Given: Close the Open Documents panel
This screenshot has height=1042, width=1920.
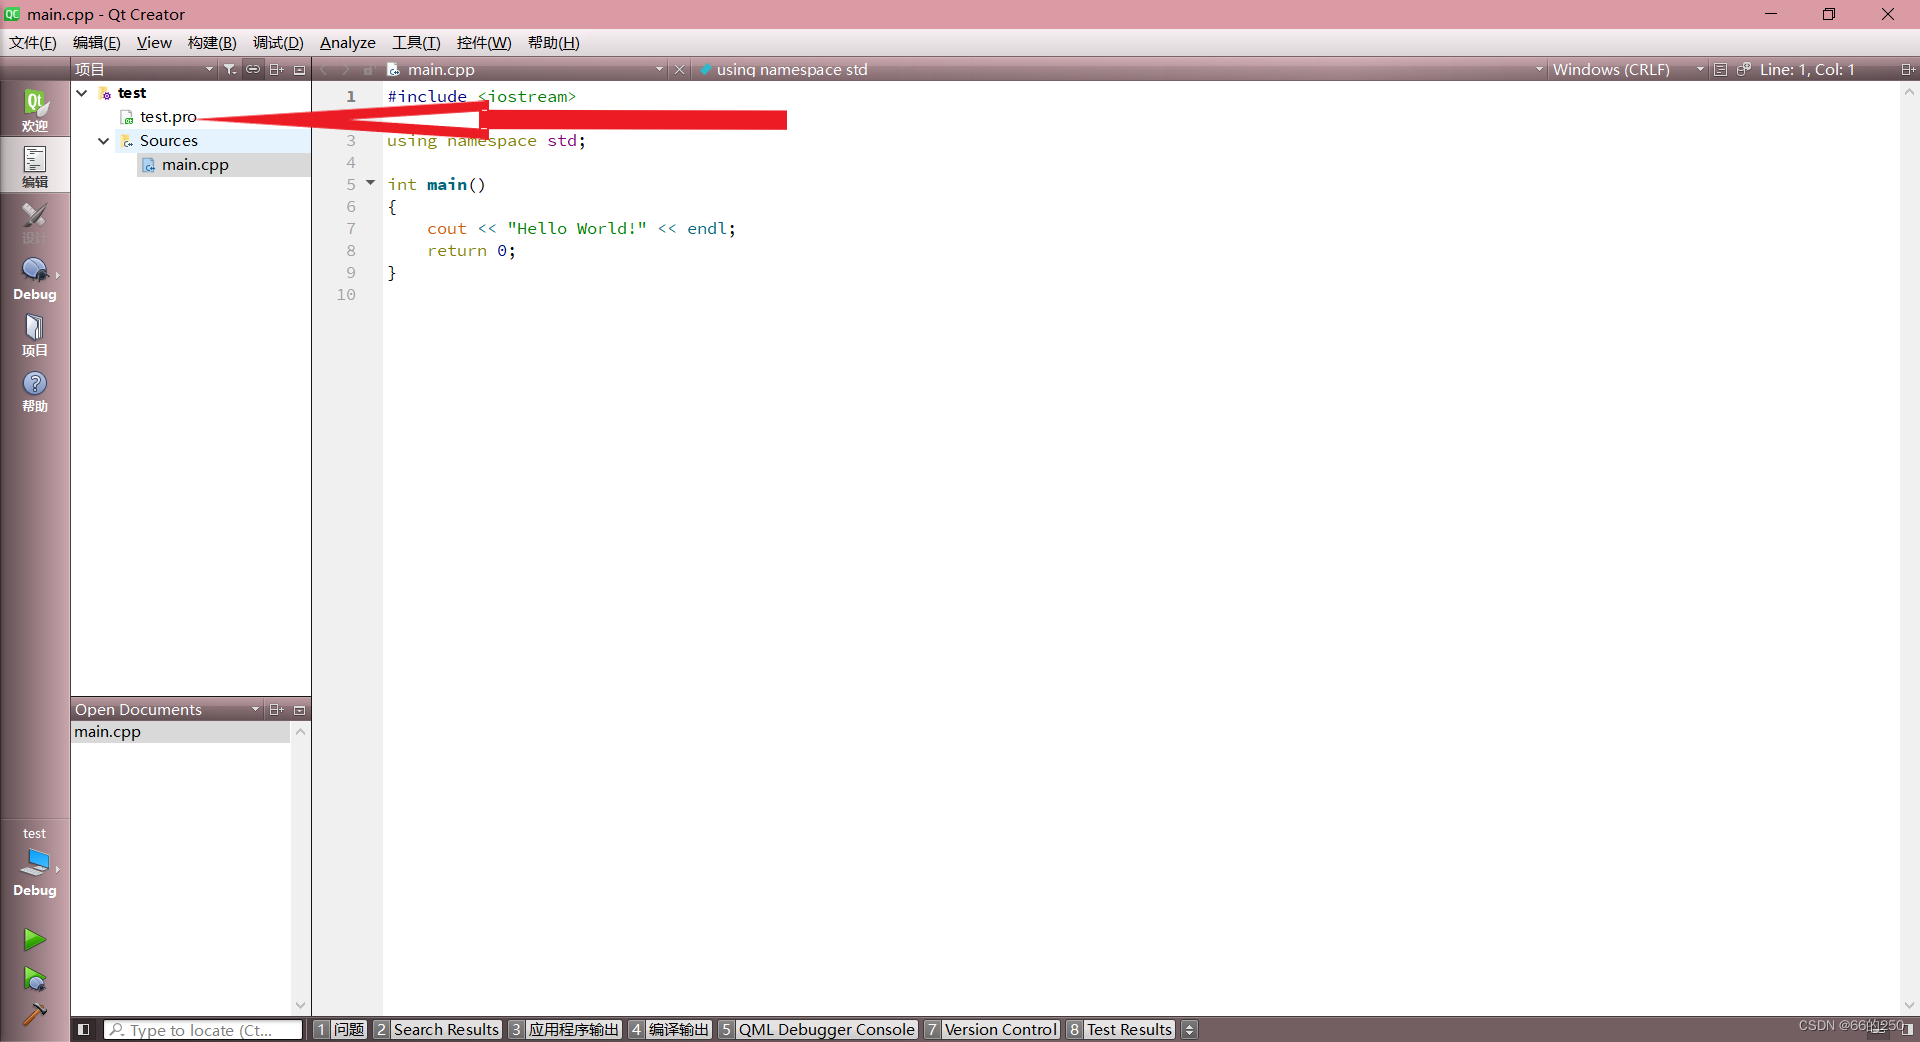Looking at the screenshot, I should click(x=299, y=709).
